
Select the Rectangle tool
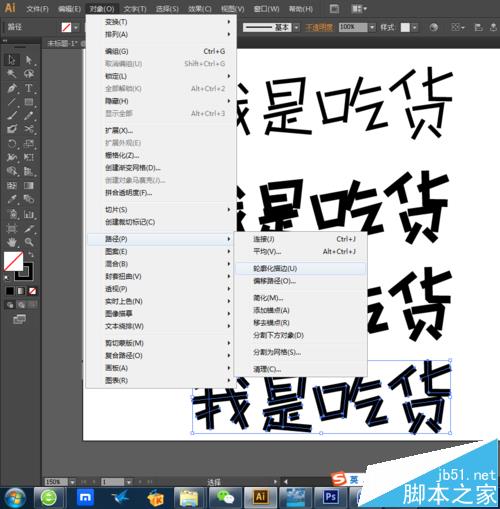pos(29,102)
